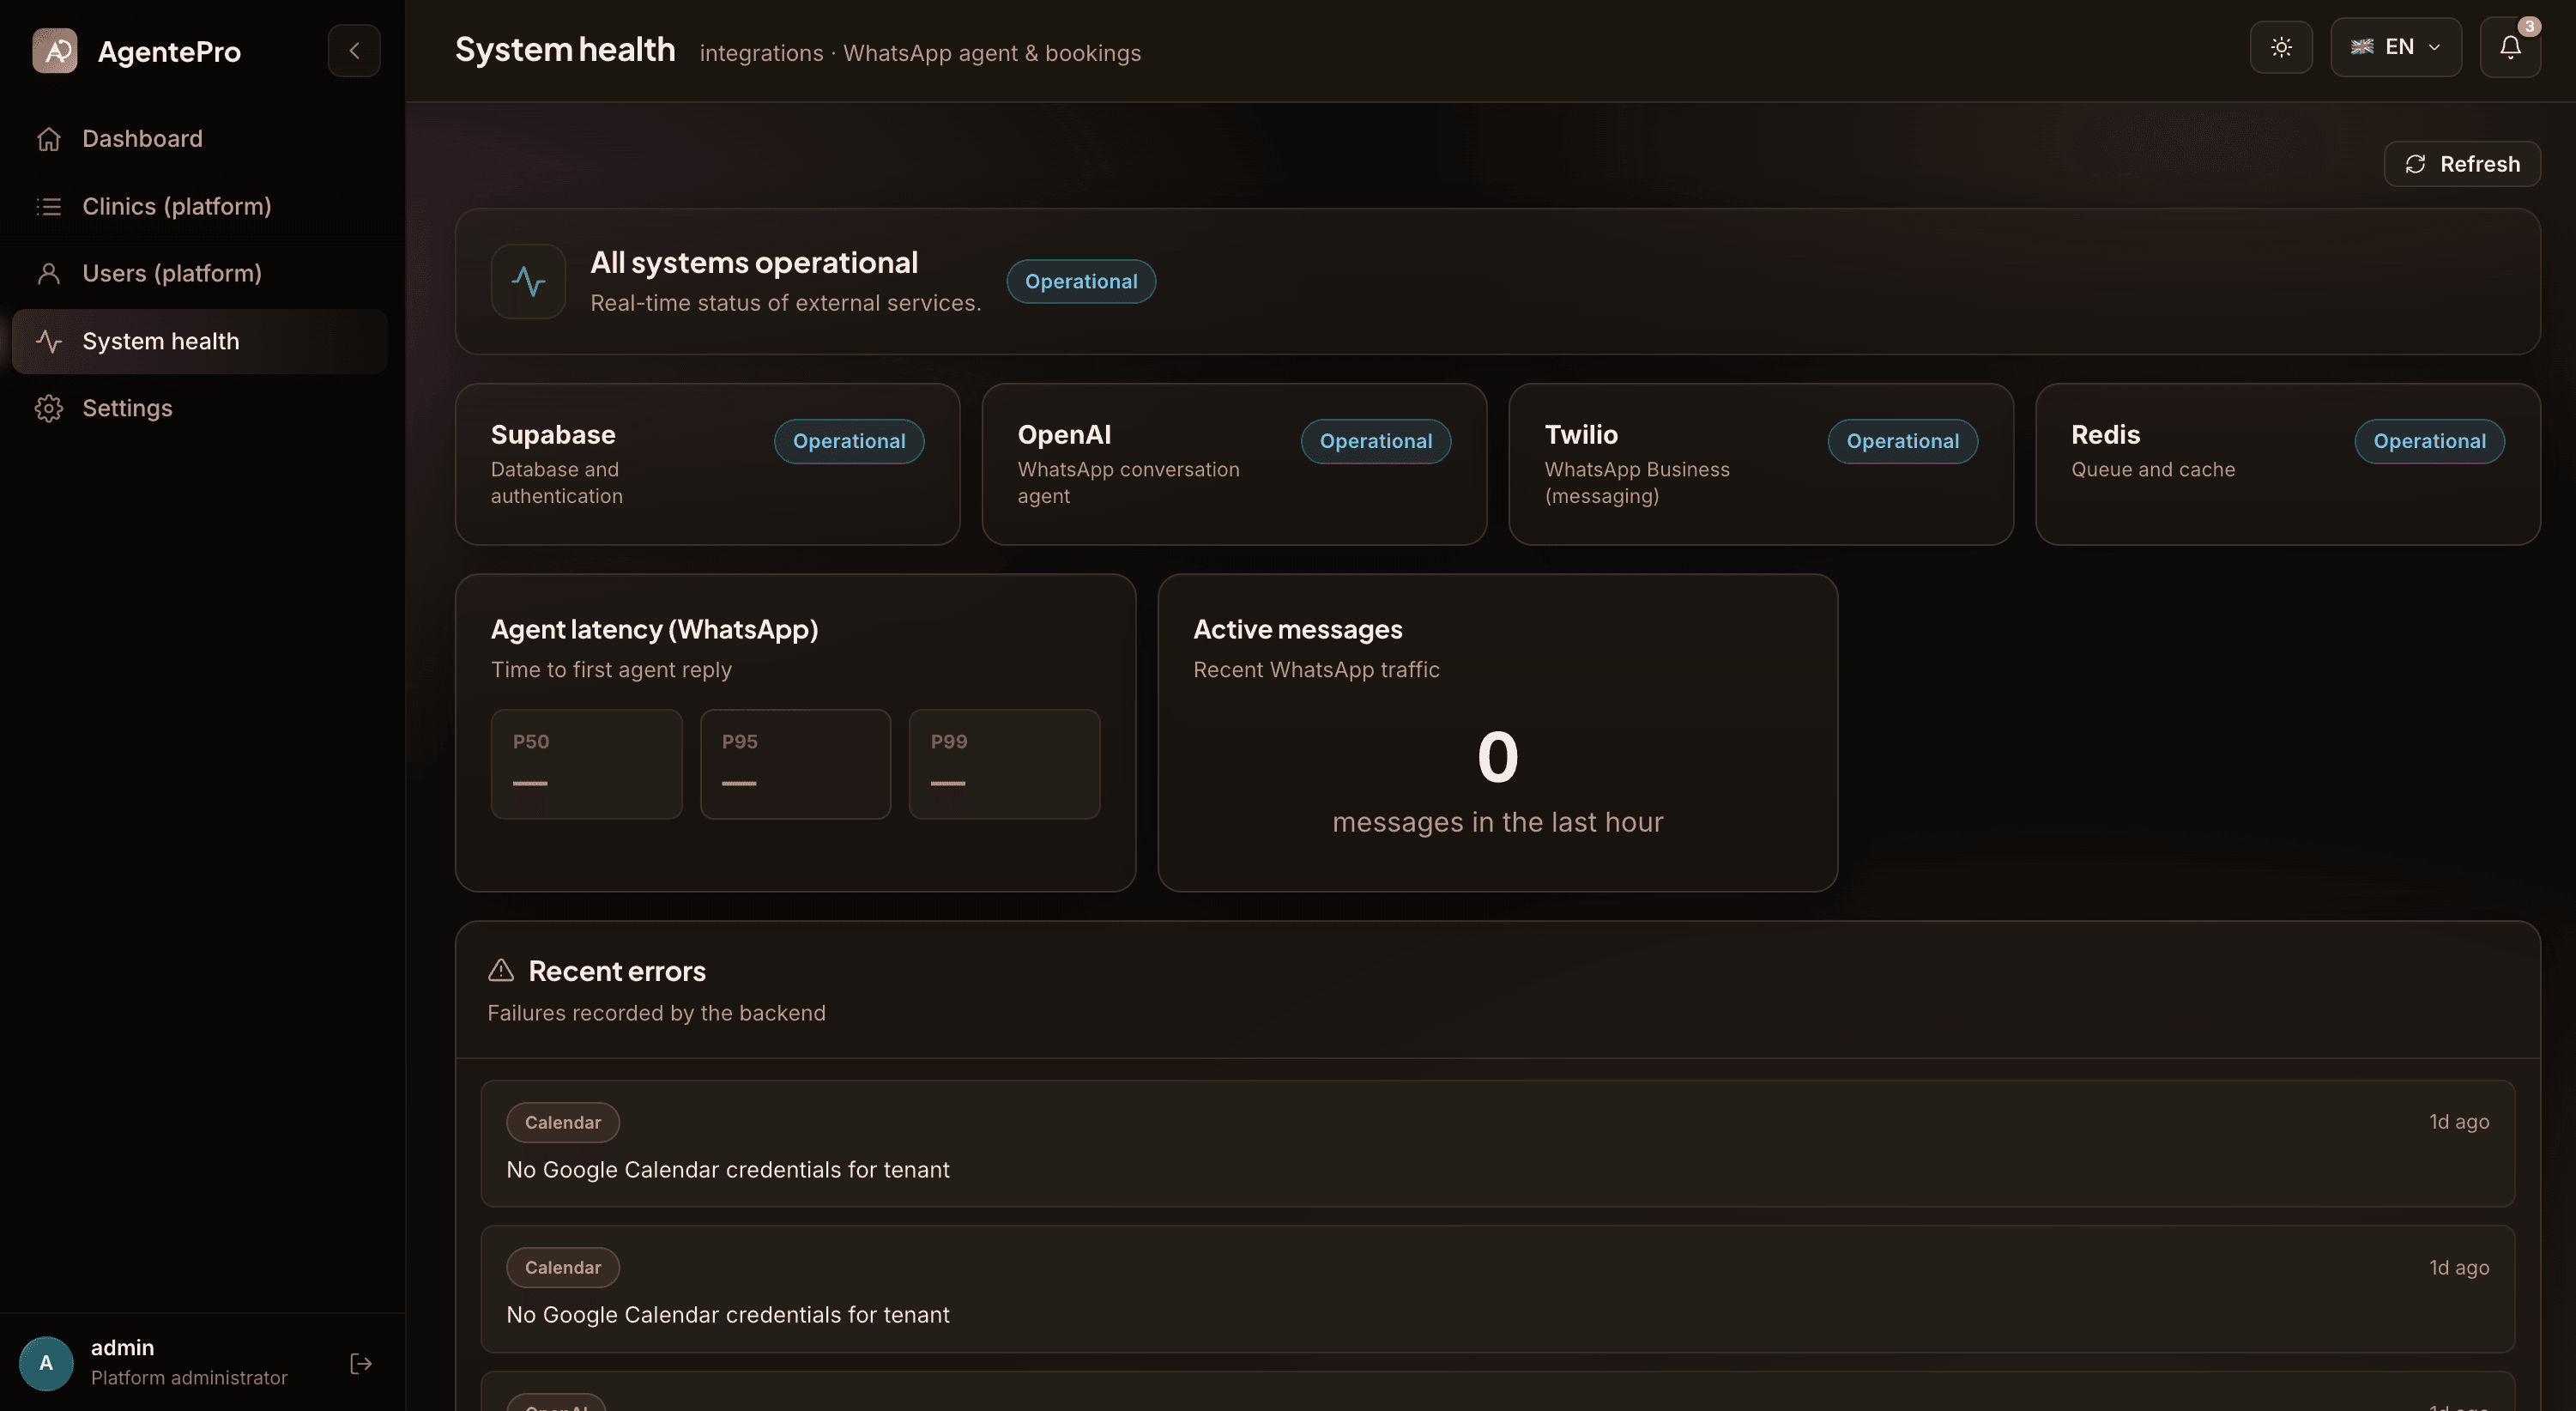Open Users (platform) in the sidebar
Viewport: 2576px width, 1411px height.
[200, 273]
